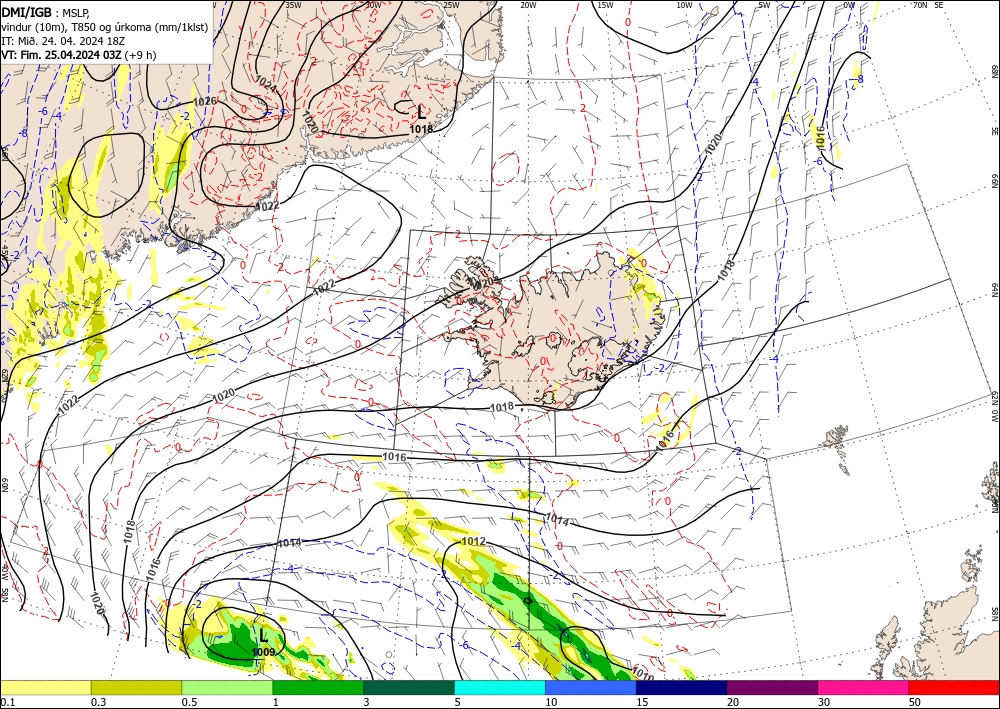This screenshot has width=1000, height=709.
Task: Click the 5W longitude label
Action: tap(764, 5)
